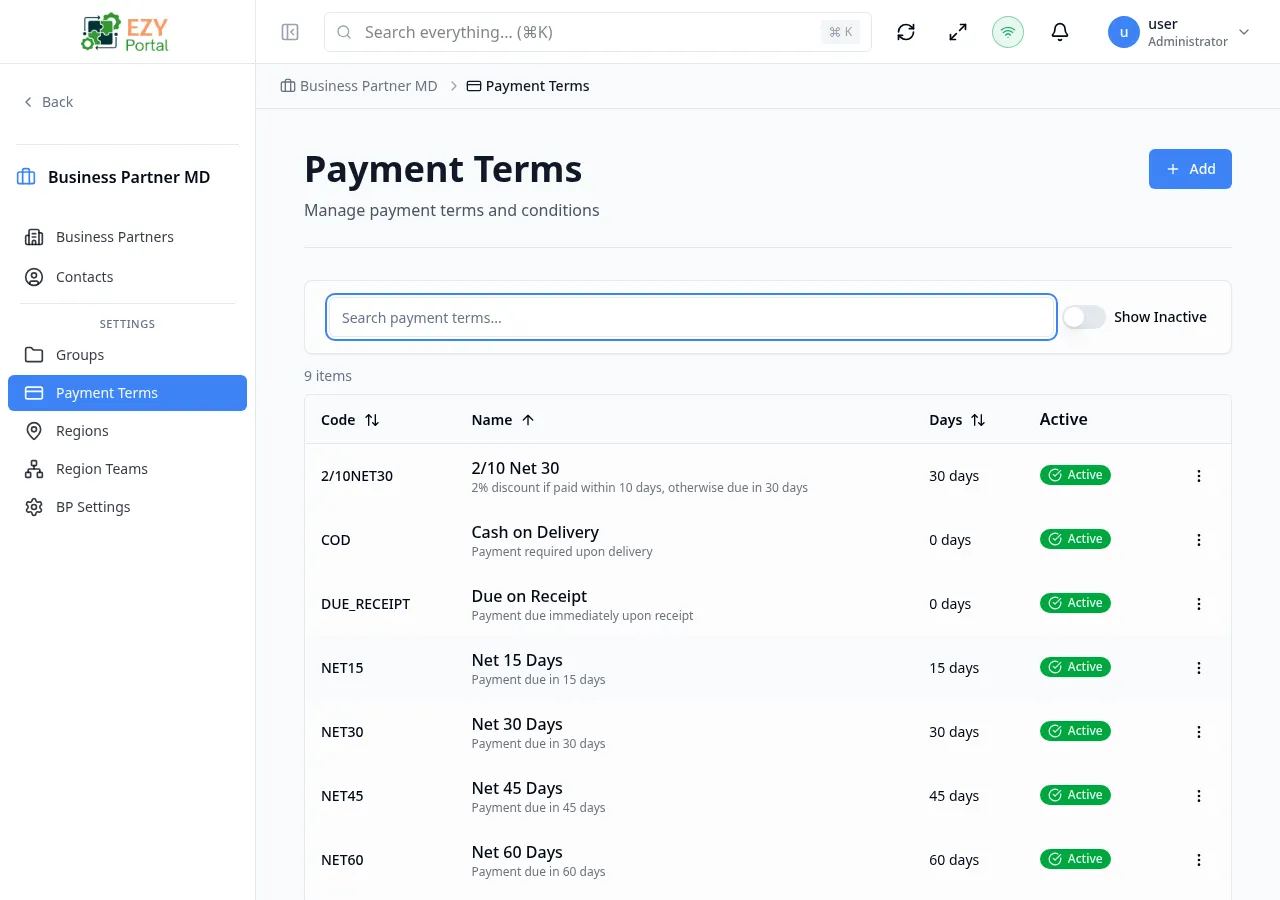Open notifications with the bell icon
Viewport: 1280px width, 900px height.
coord(1059,32)
